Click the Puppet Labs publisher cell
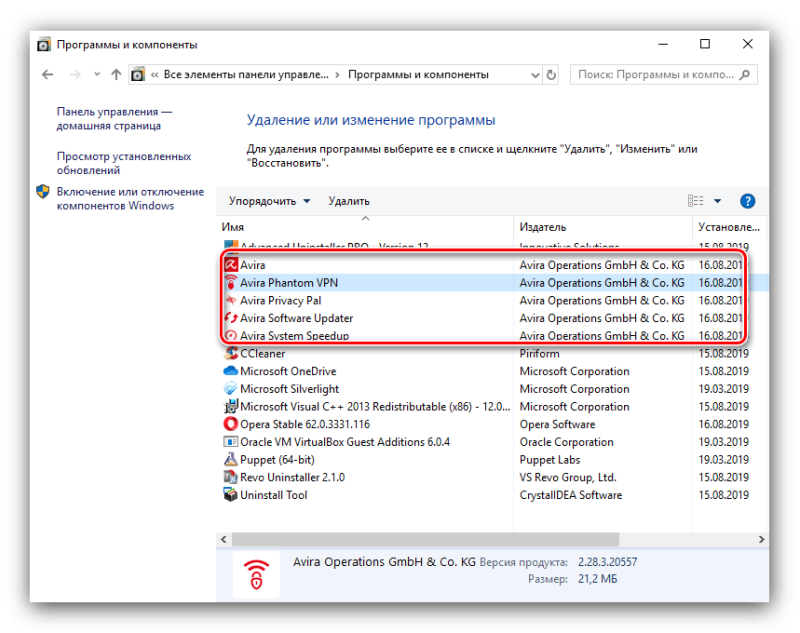This screenshot has width=800, height=633. pyautogui.click(x=549, y=460)
